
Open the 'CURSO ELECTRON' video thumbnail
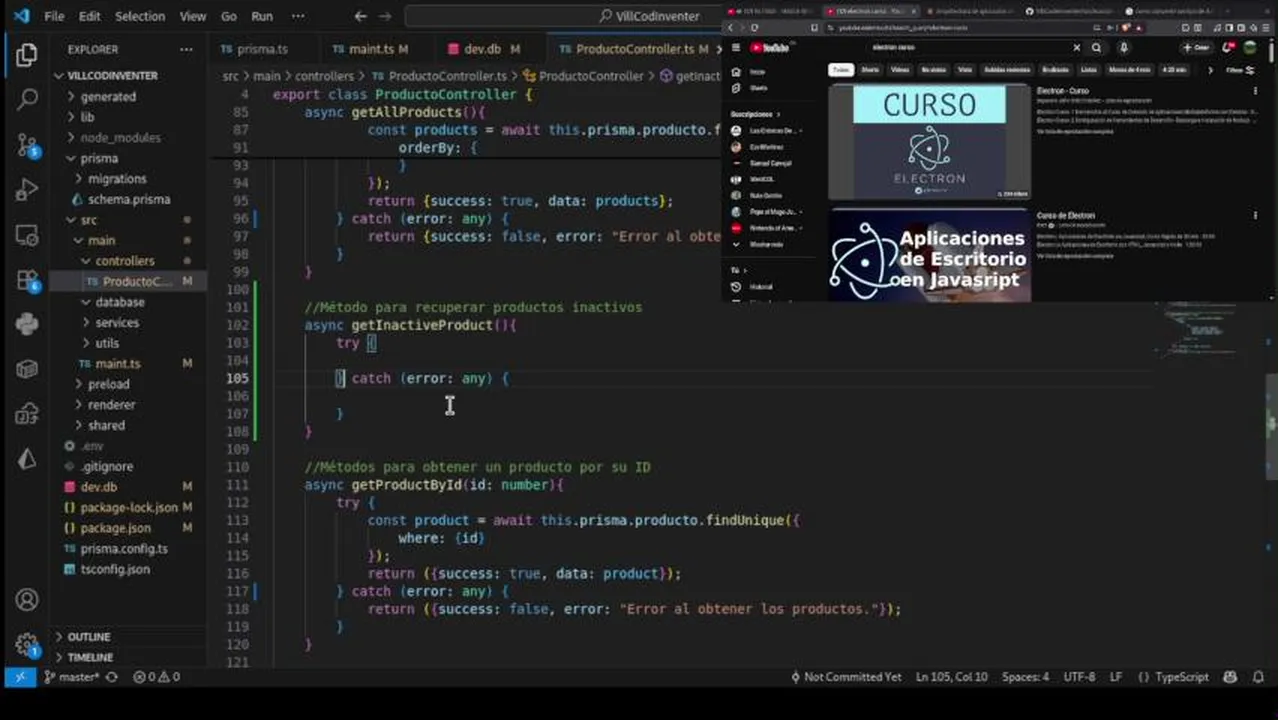929,141
